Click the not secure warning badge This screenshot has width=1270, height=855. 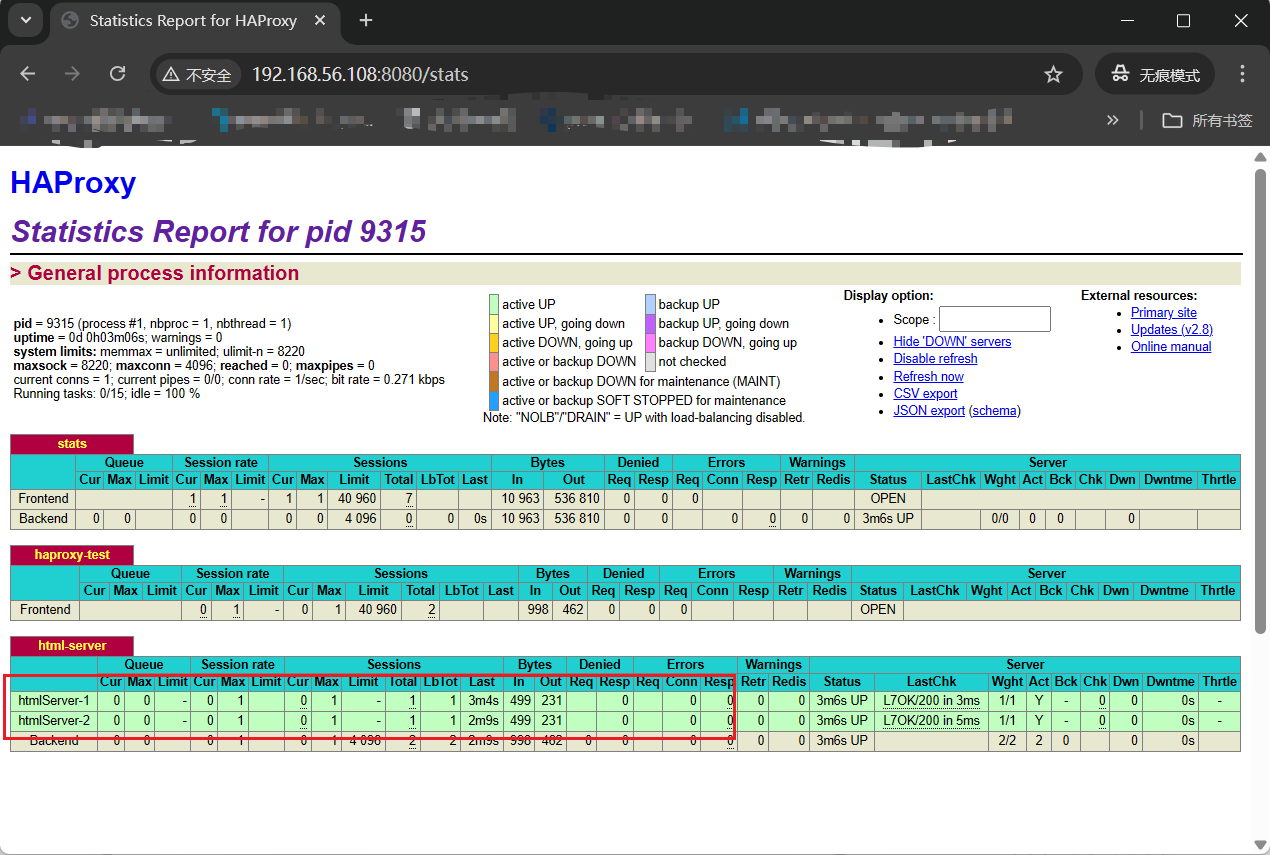pos(197,75)
